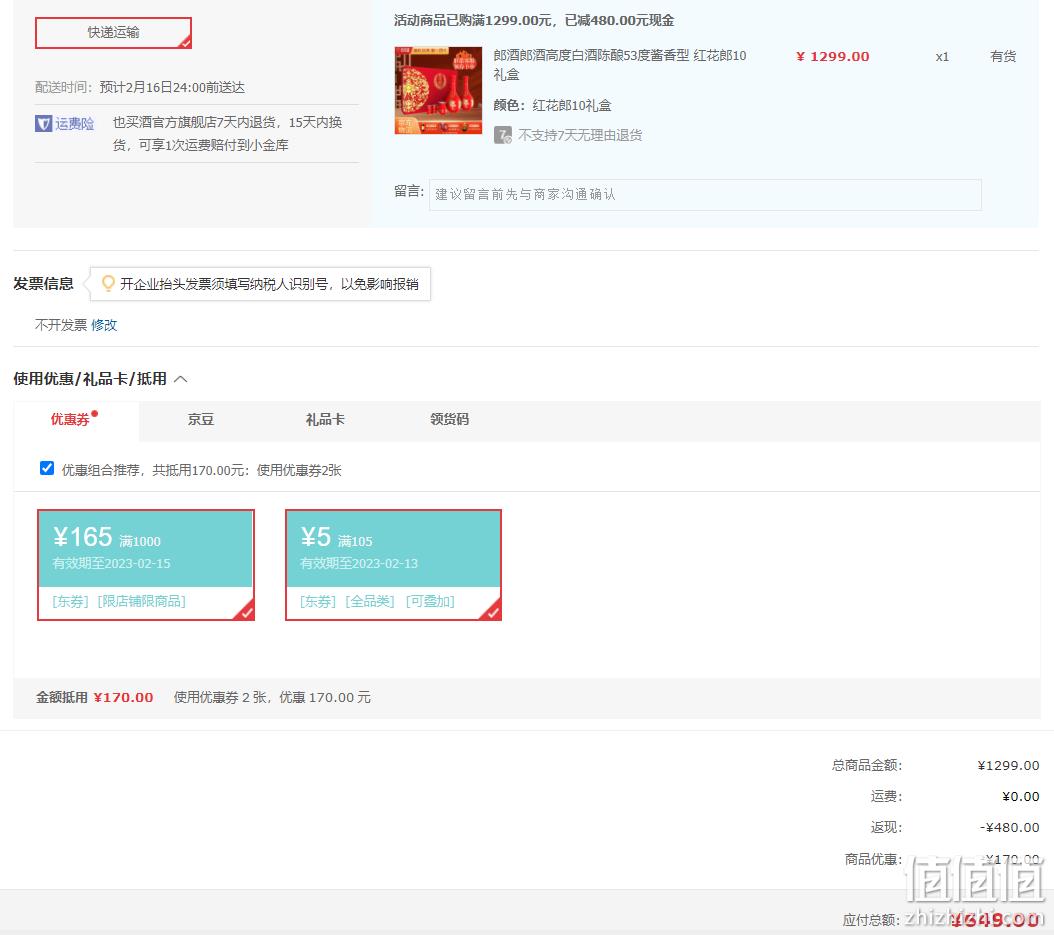Switch to the 领货码 tab
1054x935 pixels.
tap(449, 420)
